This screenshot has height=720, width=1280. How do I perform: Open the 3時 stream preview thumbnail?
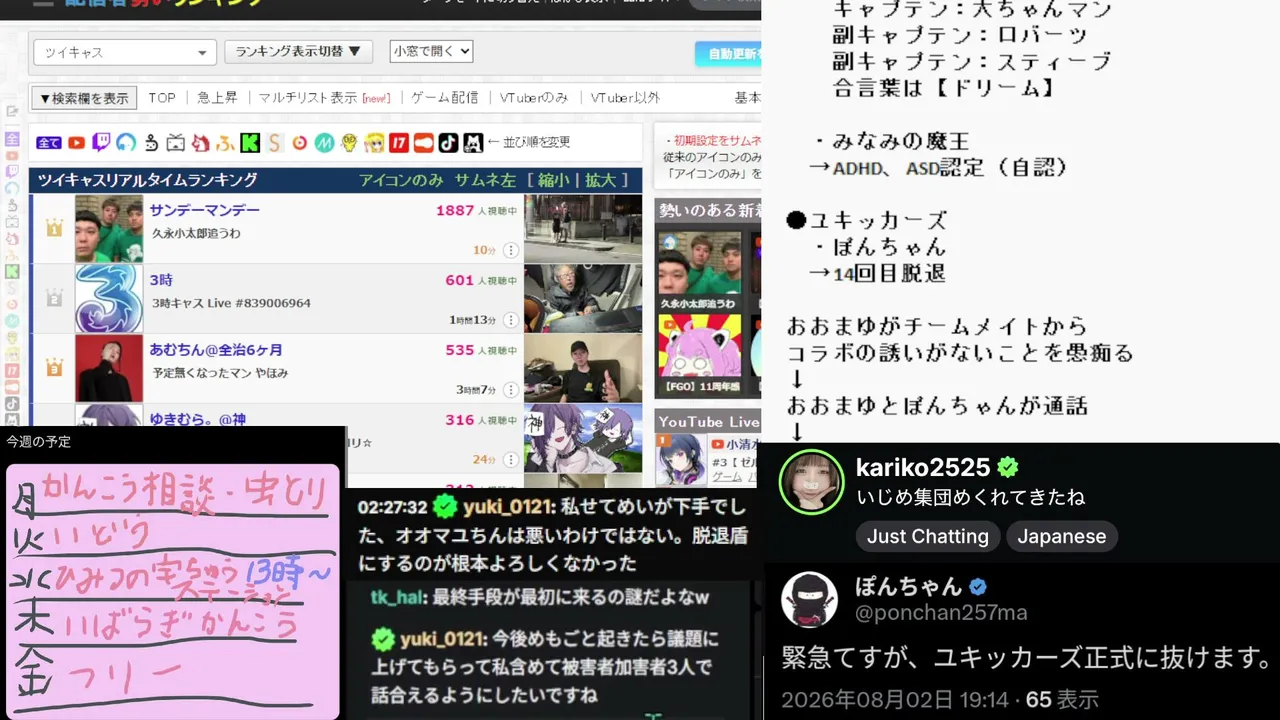583,299
